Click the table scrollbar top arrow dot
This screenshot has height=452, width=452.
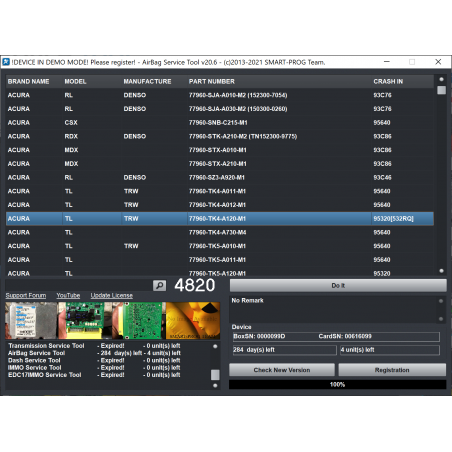pyautogui.click(x=441, y=79)
